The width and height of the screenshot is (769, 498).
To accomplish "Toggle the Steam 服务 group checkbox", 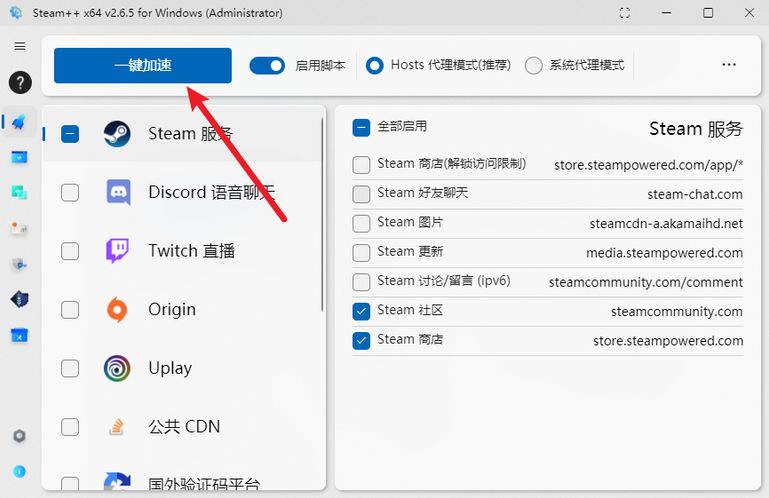I will 70,133.
